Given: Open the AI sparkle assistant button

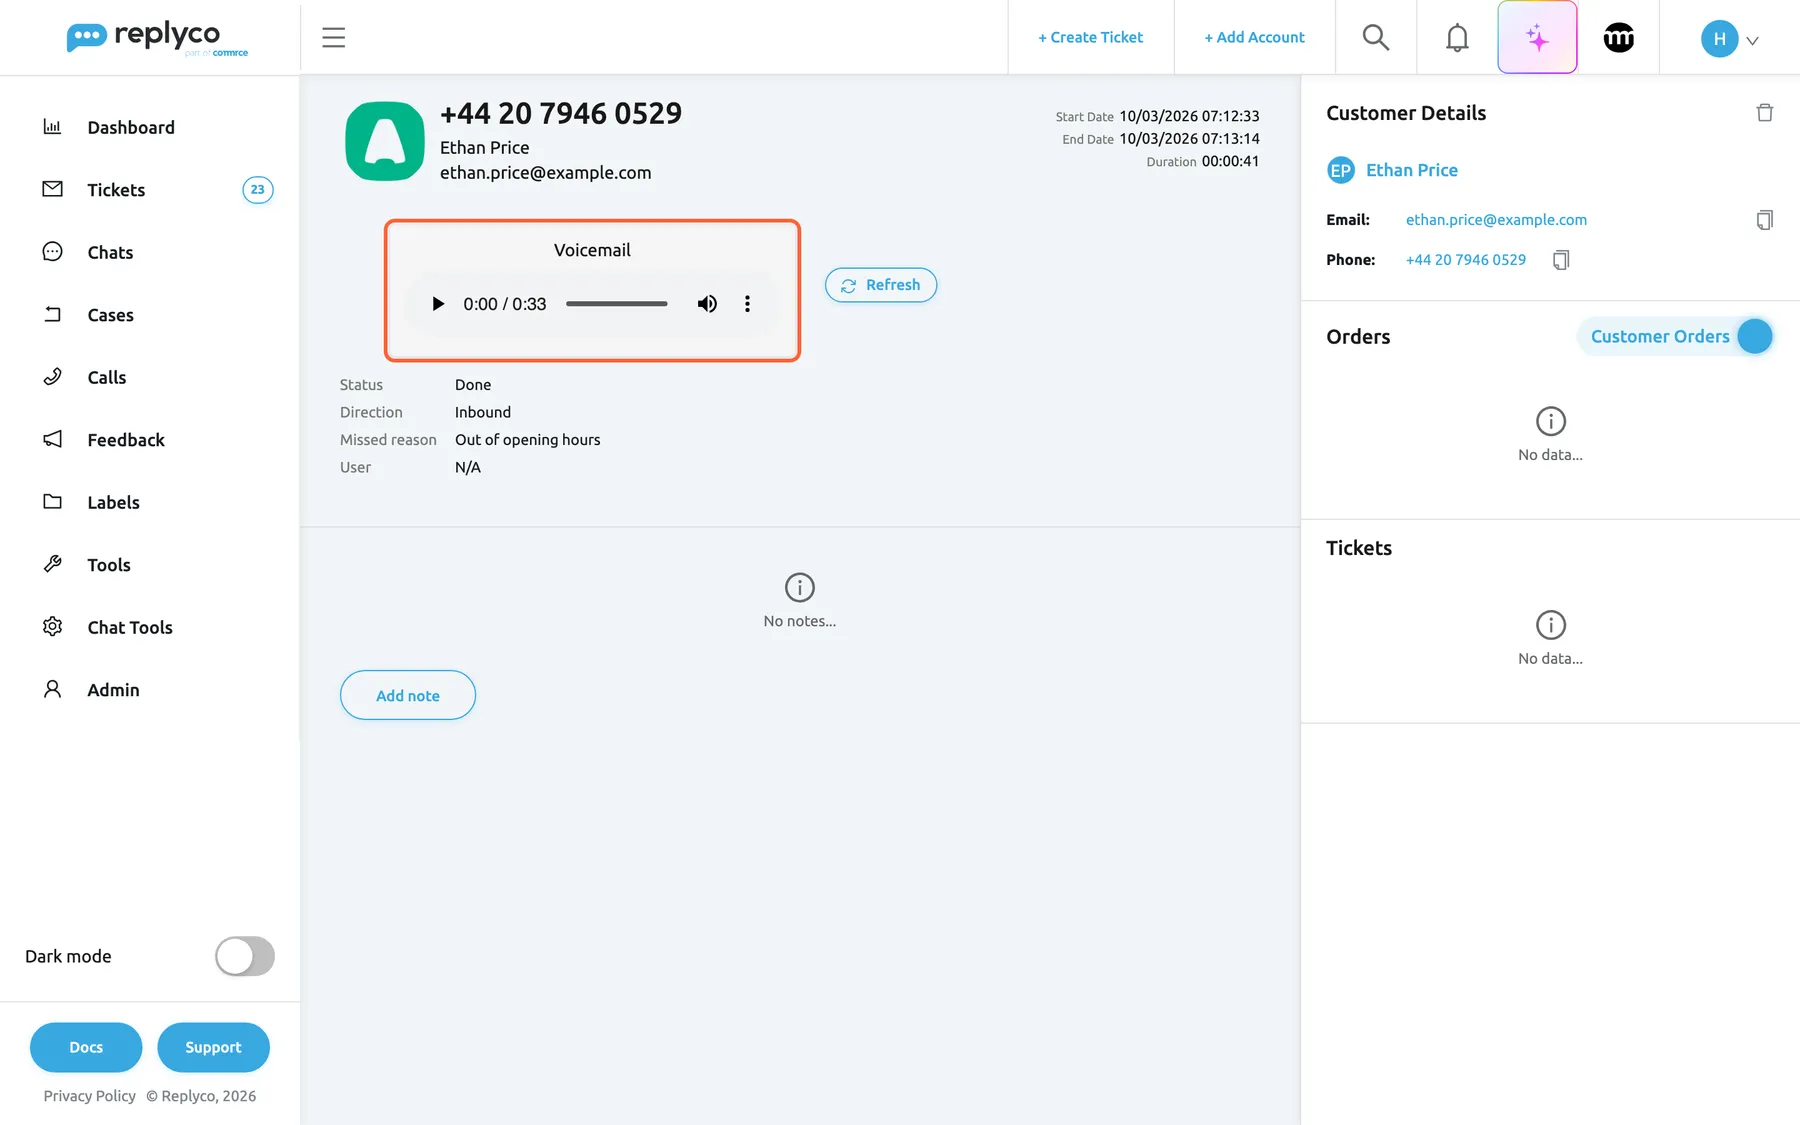Looking at the screenshot, I should pos(1537,38).
